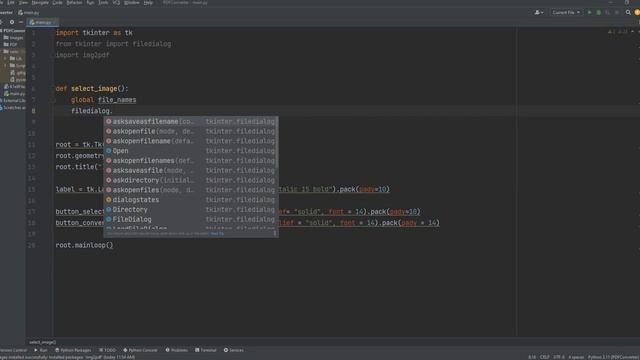Select the PDF folder in project tree

pos(11,44)
